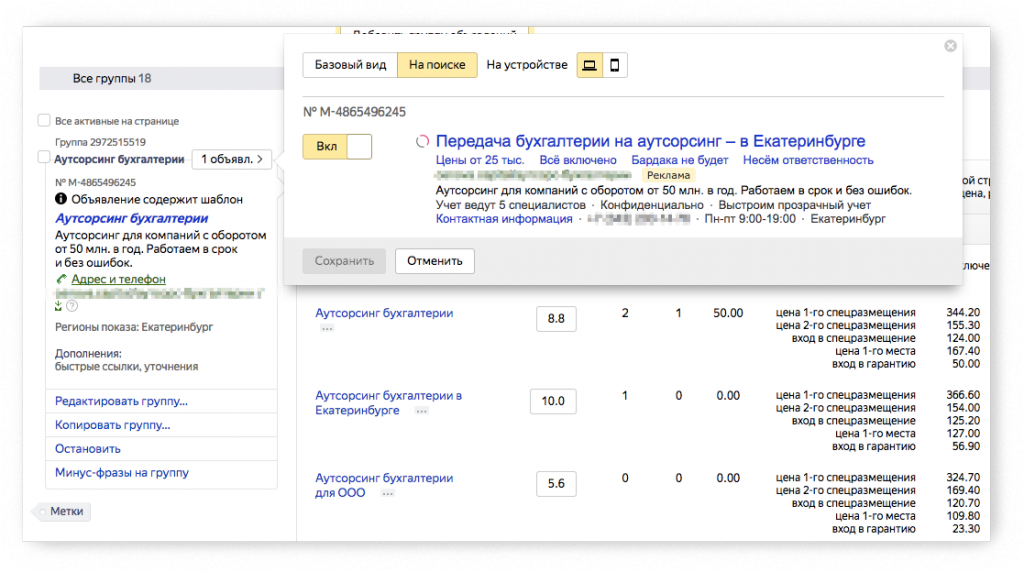Select the 'На поиске' view tab
The width and height of the screenshot is (1024, 572).
pyautogui.click(x=437, y=65)
